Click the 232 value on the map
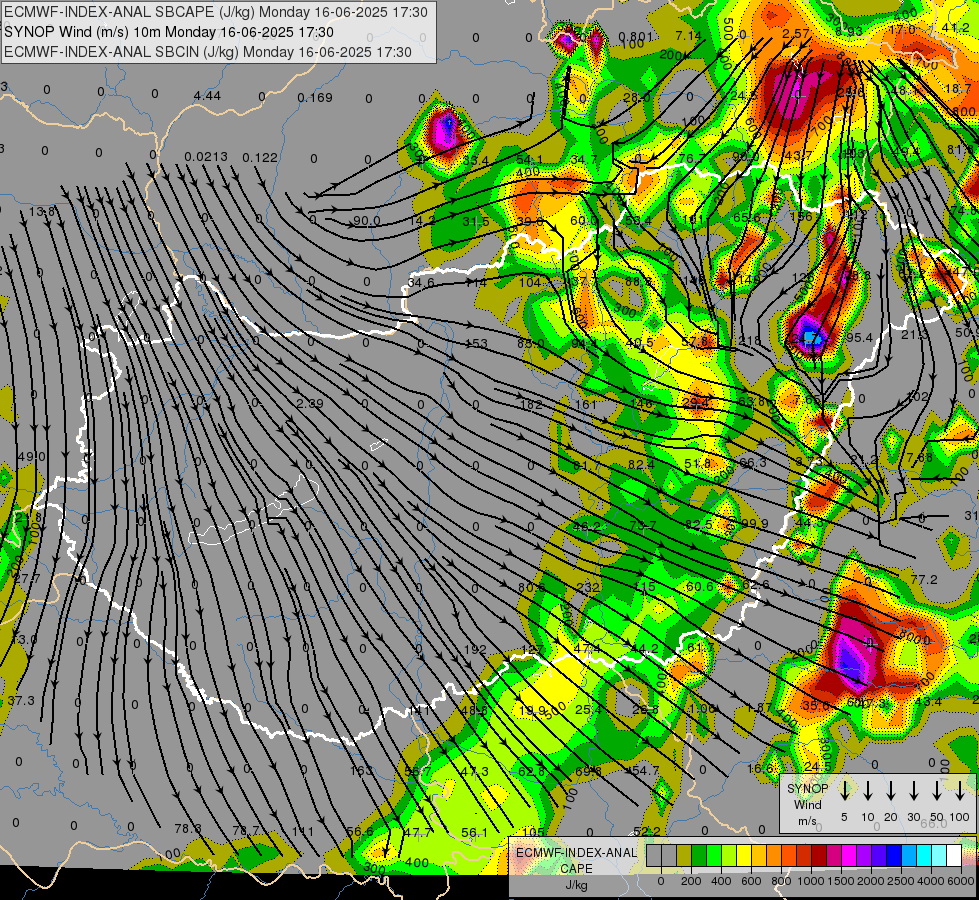This screenshot has width=979, height=900. click(588, 587)
